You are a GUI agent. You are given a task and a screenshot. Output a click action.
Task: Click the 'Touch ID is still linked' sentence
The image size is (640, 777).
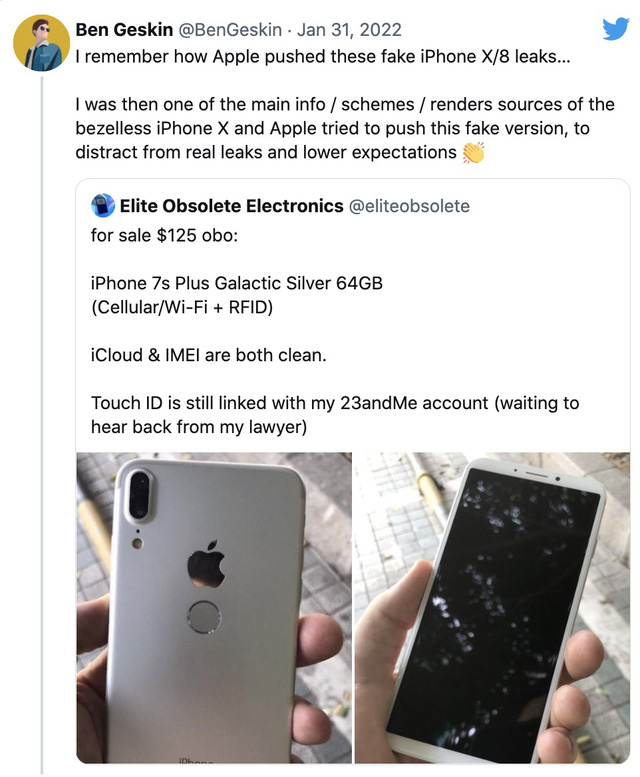point(335,415)
